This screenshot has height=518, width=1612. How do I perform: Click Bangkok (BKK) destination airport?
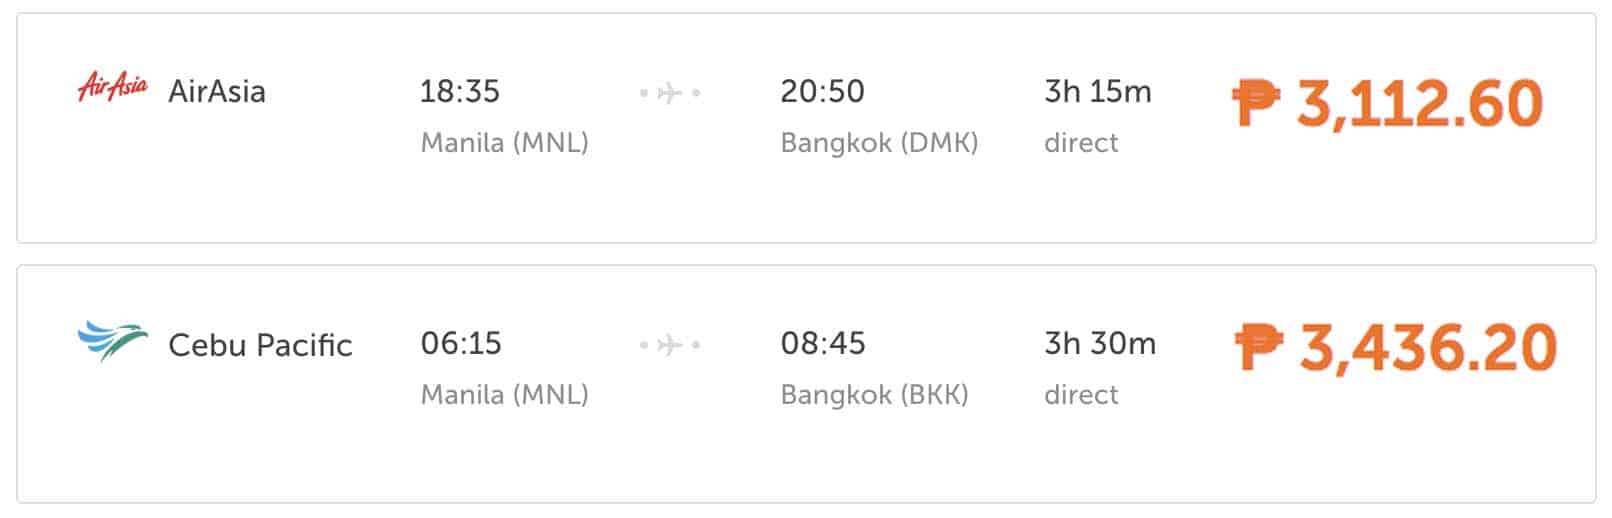874,394
